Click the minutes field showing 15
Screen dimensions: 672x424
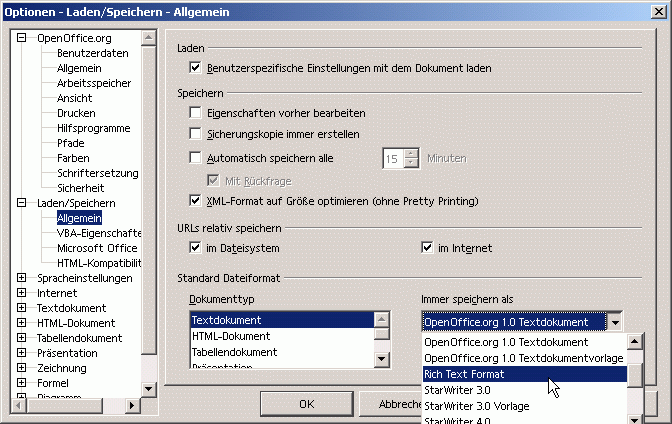point(394,159)
